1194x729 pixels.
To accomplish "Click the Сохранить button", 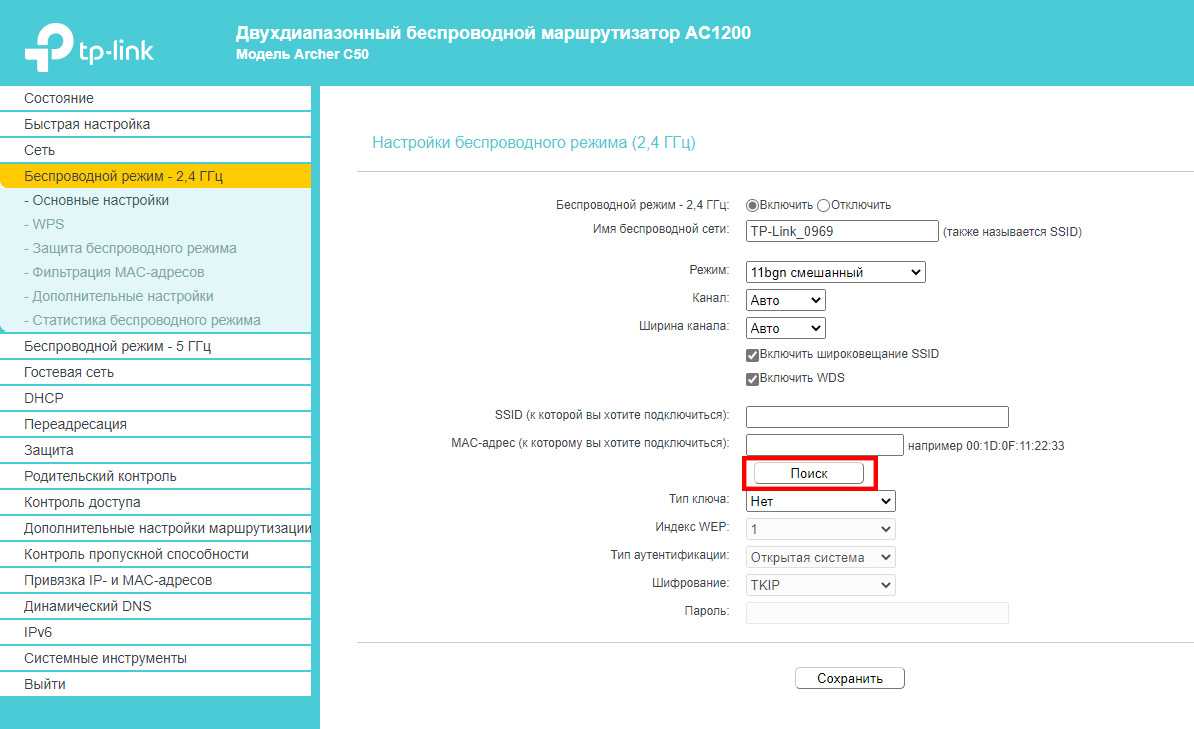I will [x=849, y=678].
